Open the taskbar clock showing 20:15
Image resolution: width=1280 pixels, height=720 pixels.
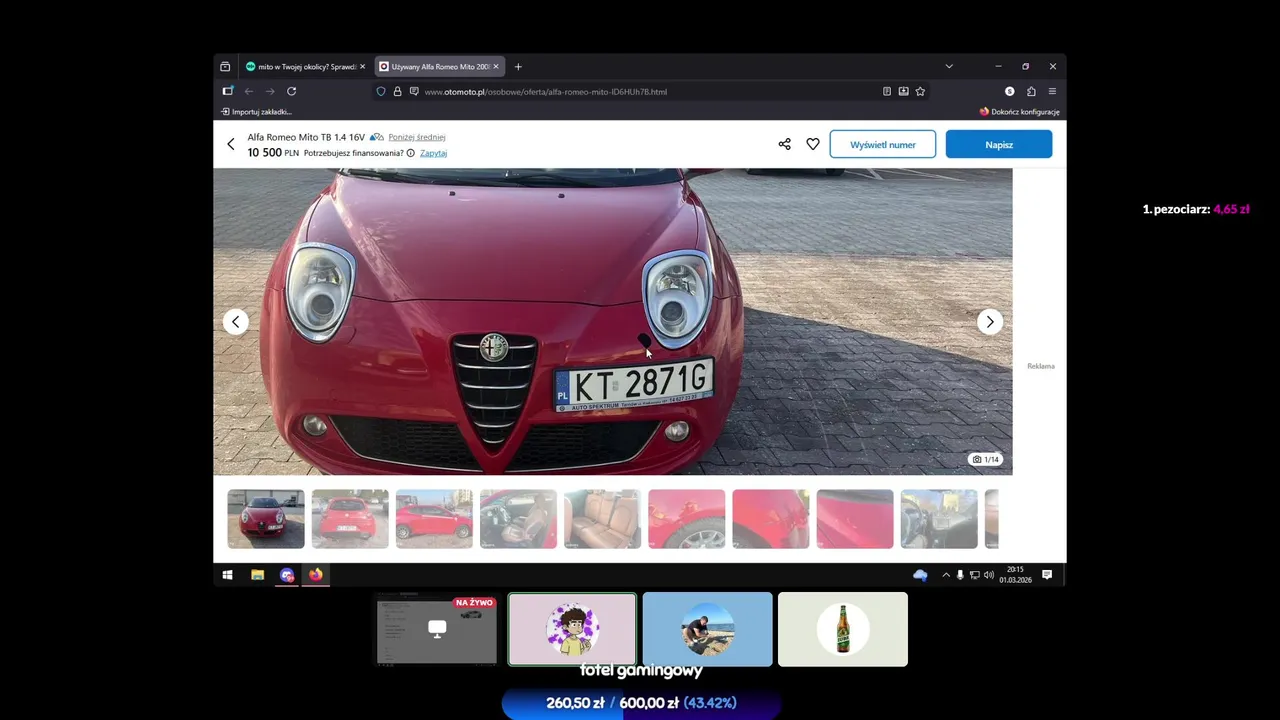tap(1015, 575)
